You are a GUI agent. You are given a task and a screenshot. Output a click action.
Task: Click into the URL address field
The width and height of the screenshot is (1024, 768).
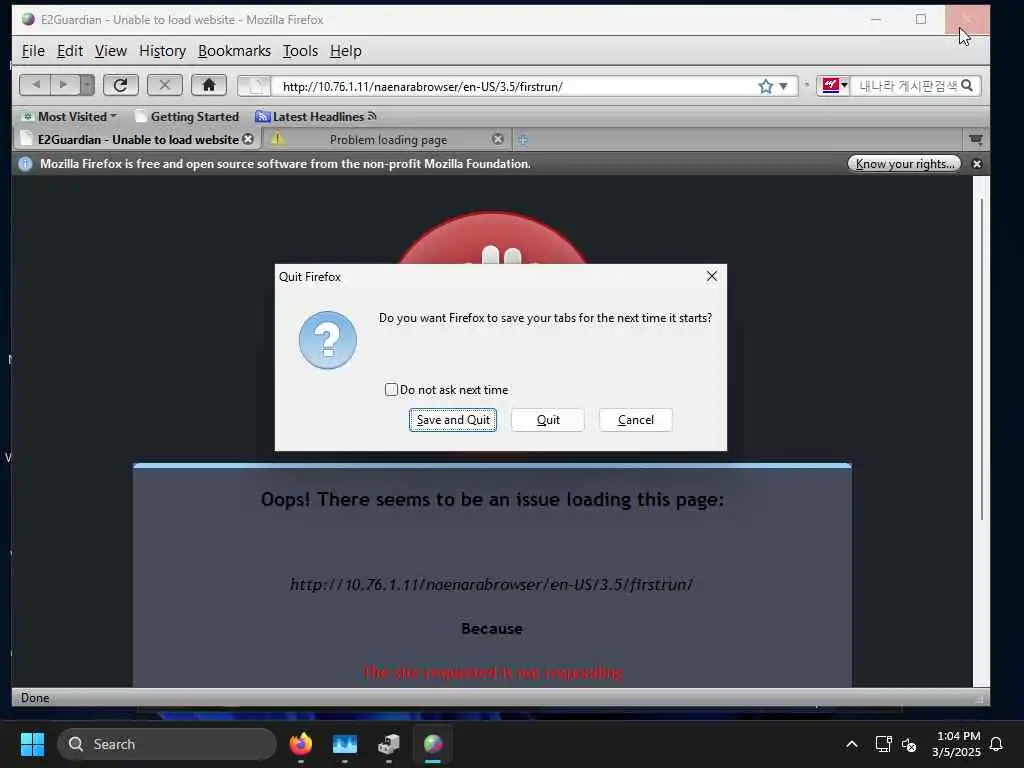click(516, 86)
